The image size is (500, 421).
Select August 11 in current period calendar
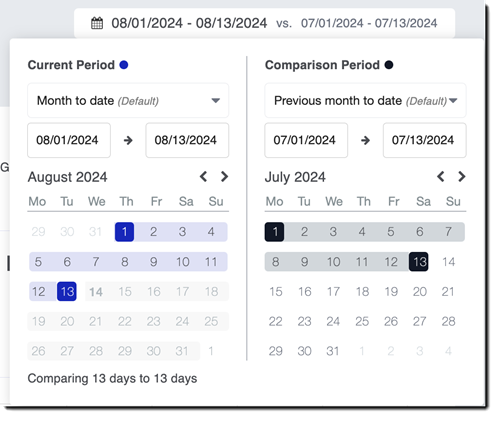click(x=211, y=262)
